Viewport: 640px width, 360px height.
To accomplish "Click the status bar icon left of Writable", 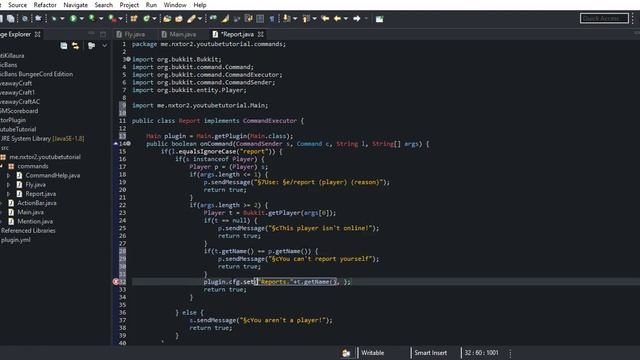I will coord(346,353).
